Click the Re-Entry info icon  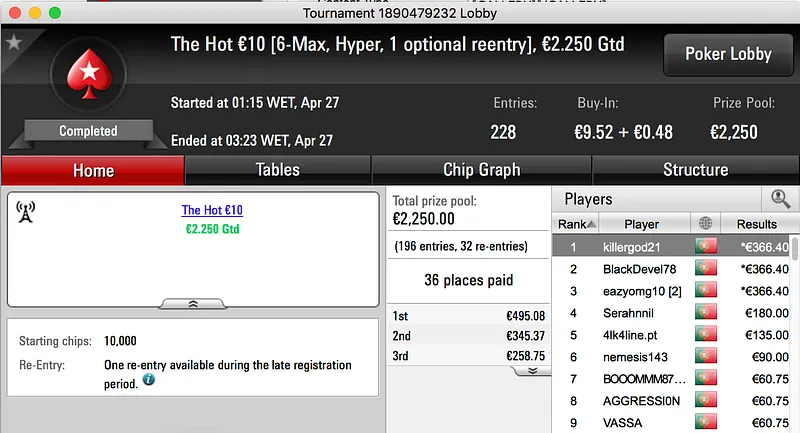point(149,380)
